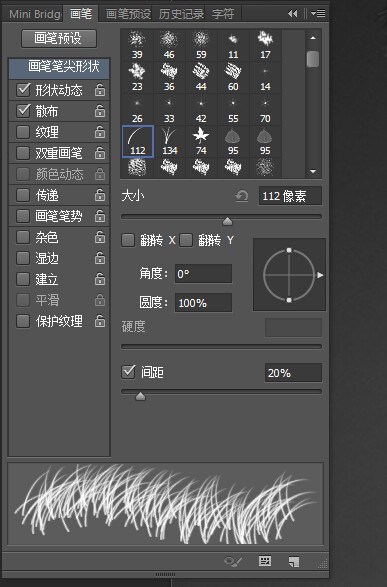Enable the 湿边 checkbox
The width and height of the screenshot is (387, 587).
(23, 258)
